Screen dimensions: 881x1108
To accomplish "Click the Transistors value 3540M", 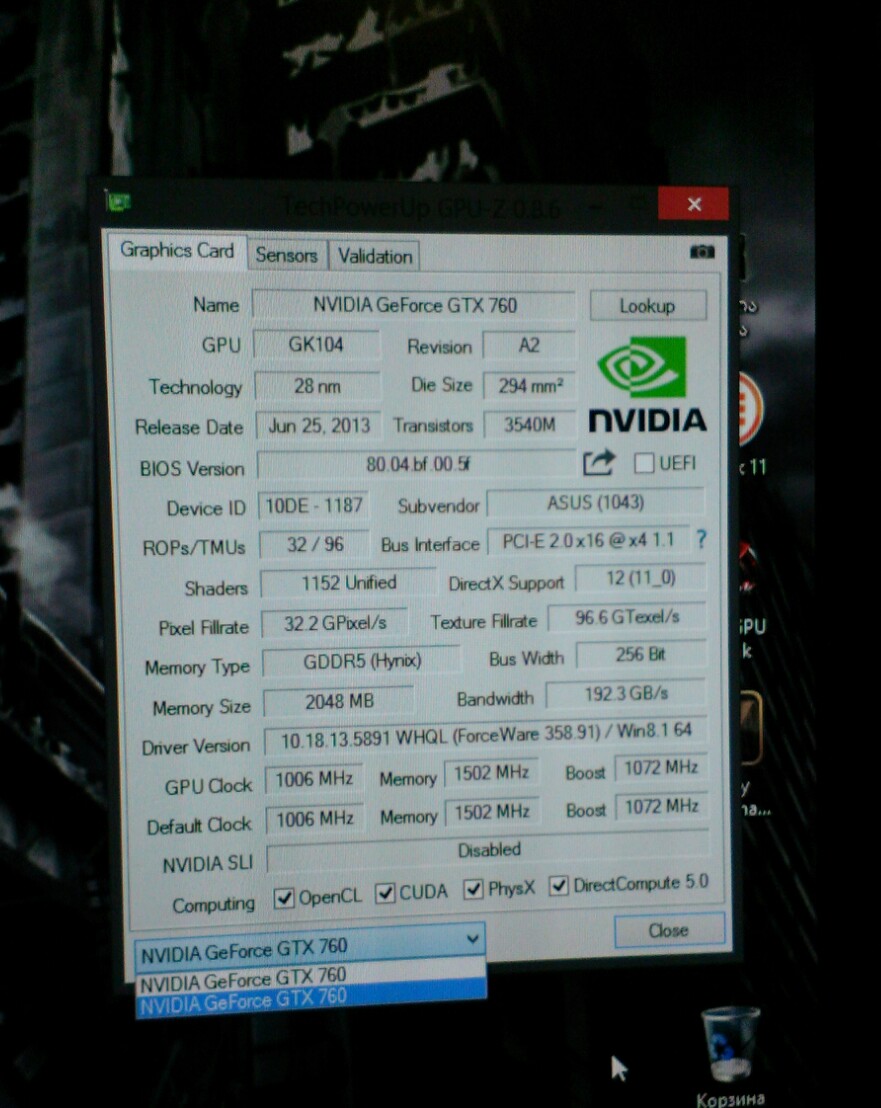I will [x=529, y=425].
